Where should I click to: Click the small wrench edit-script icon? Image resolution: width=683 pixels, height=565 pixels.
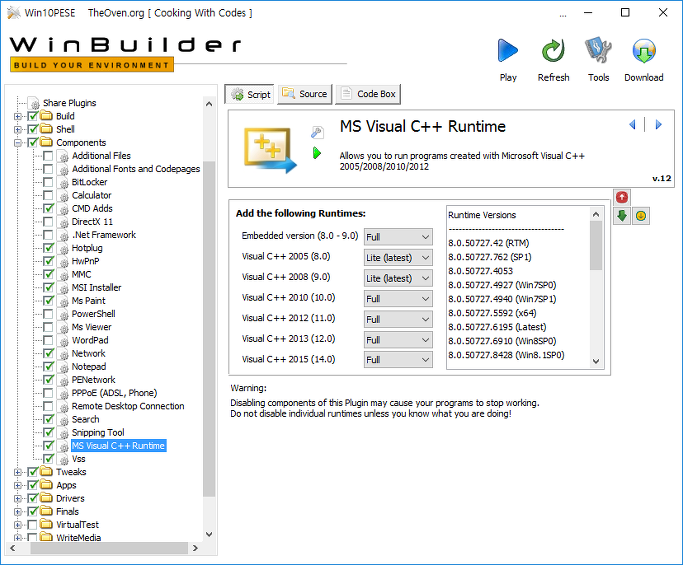[317, 132]
